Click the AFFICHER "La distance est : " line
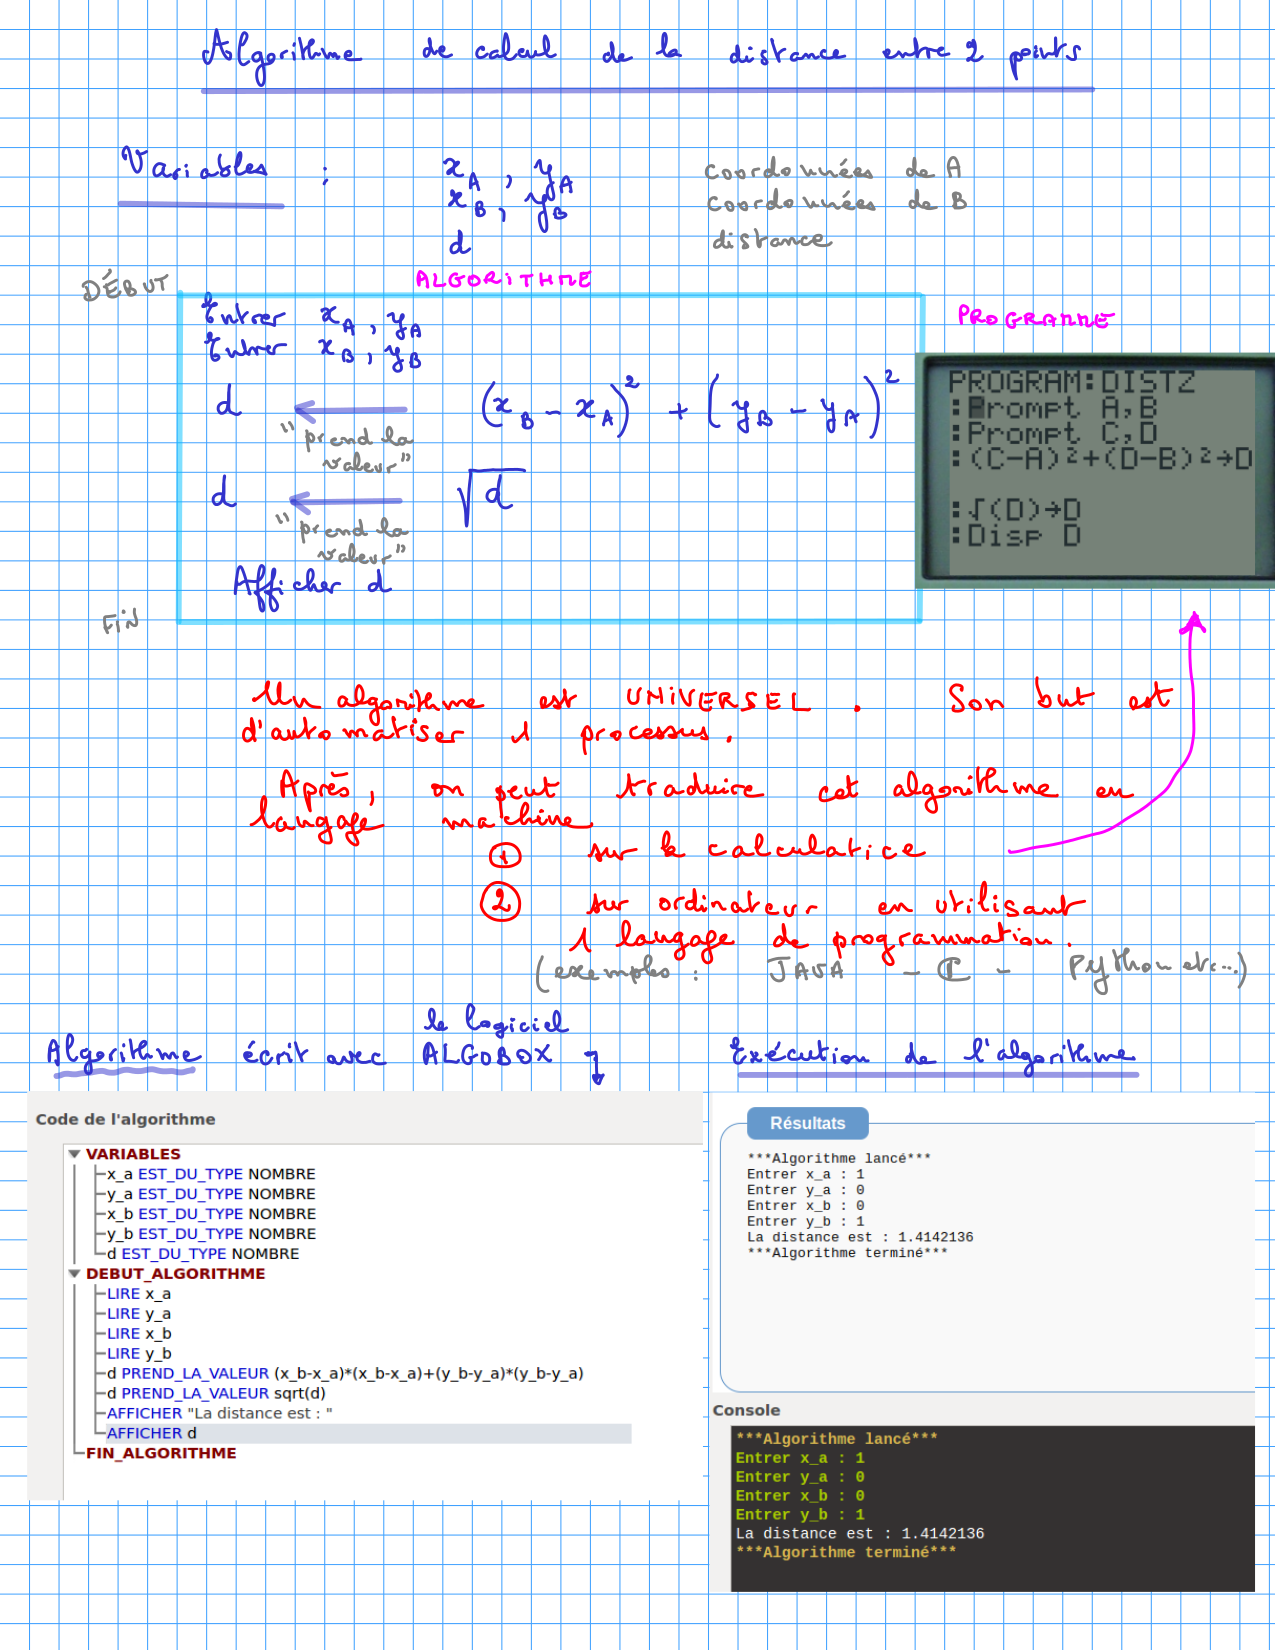Image resolution: width=1275 pixels, height=1650 pixels. click(219, 1413)
